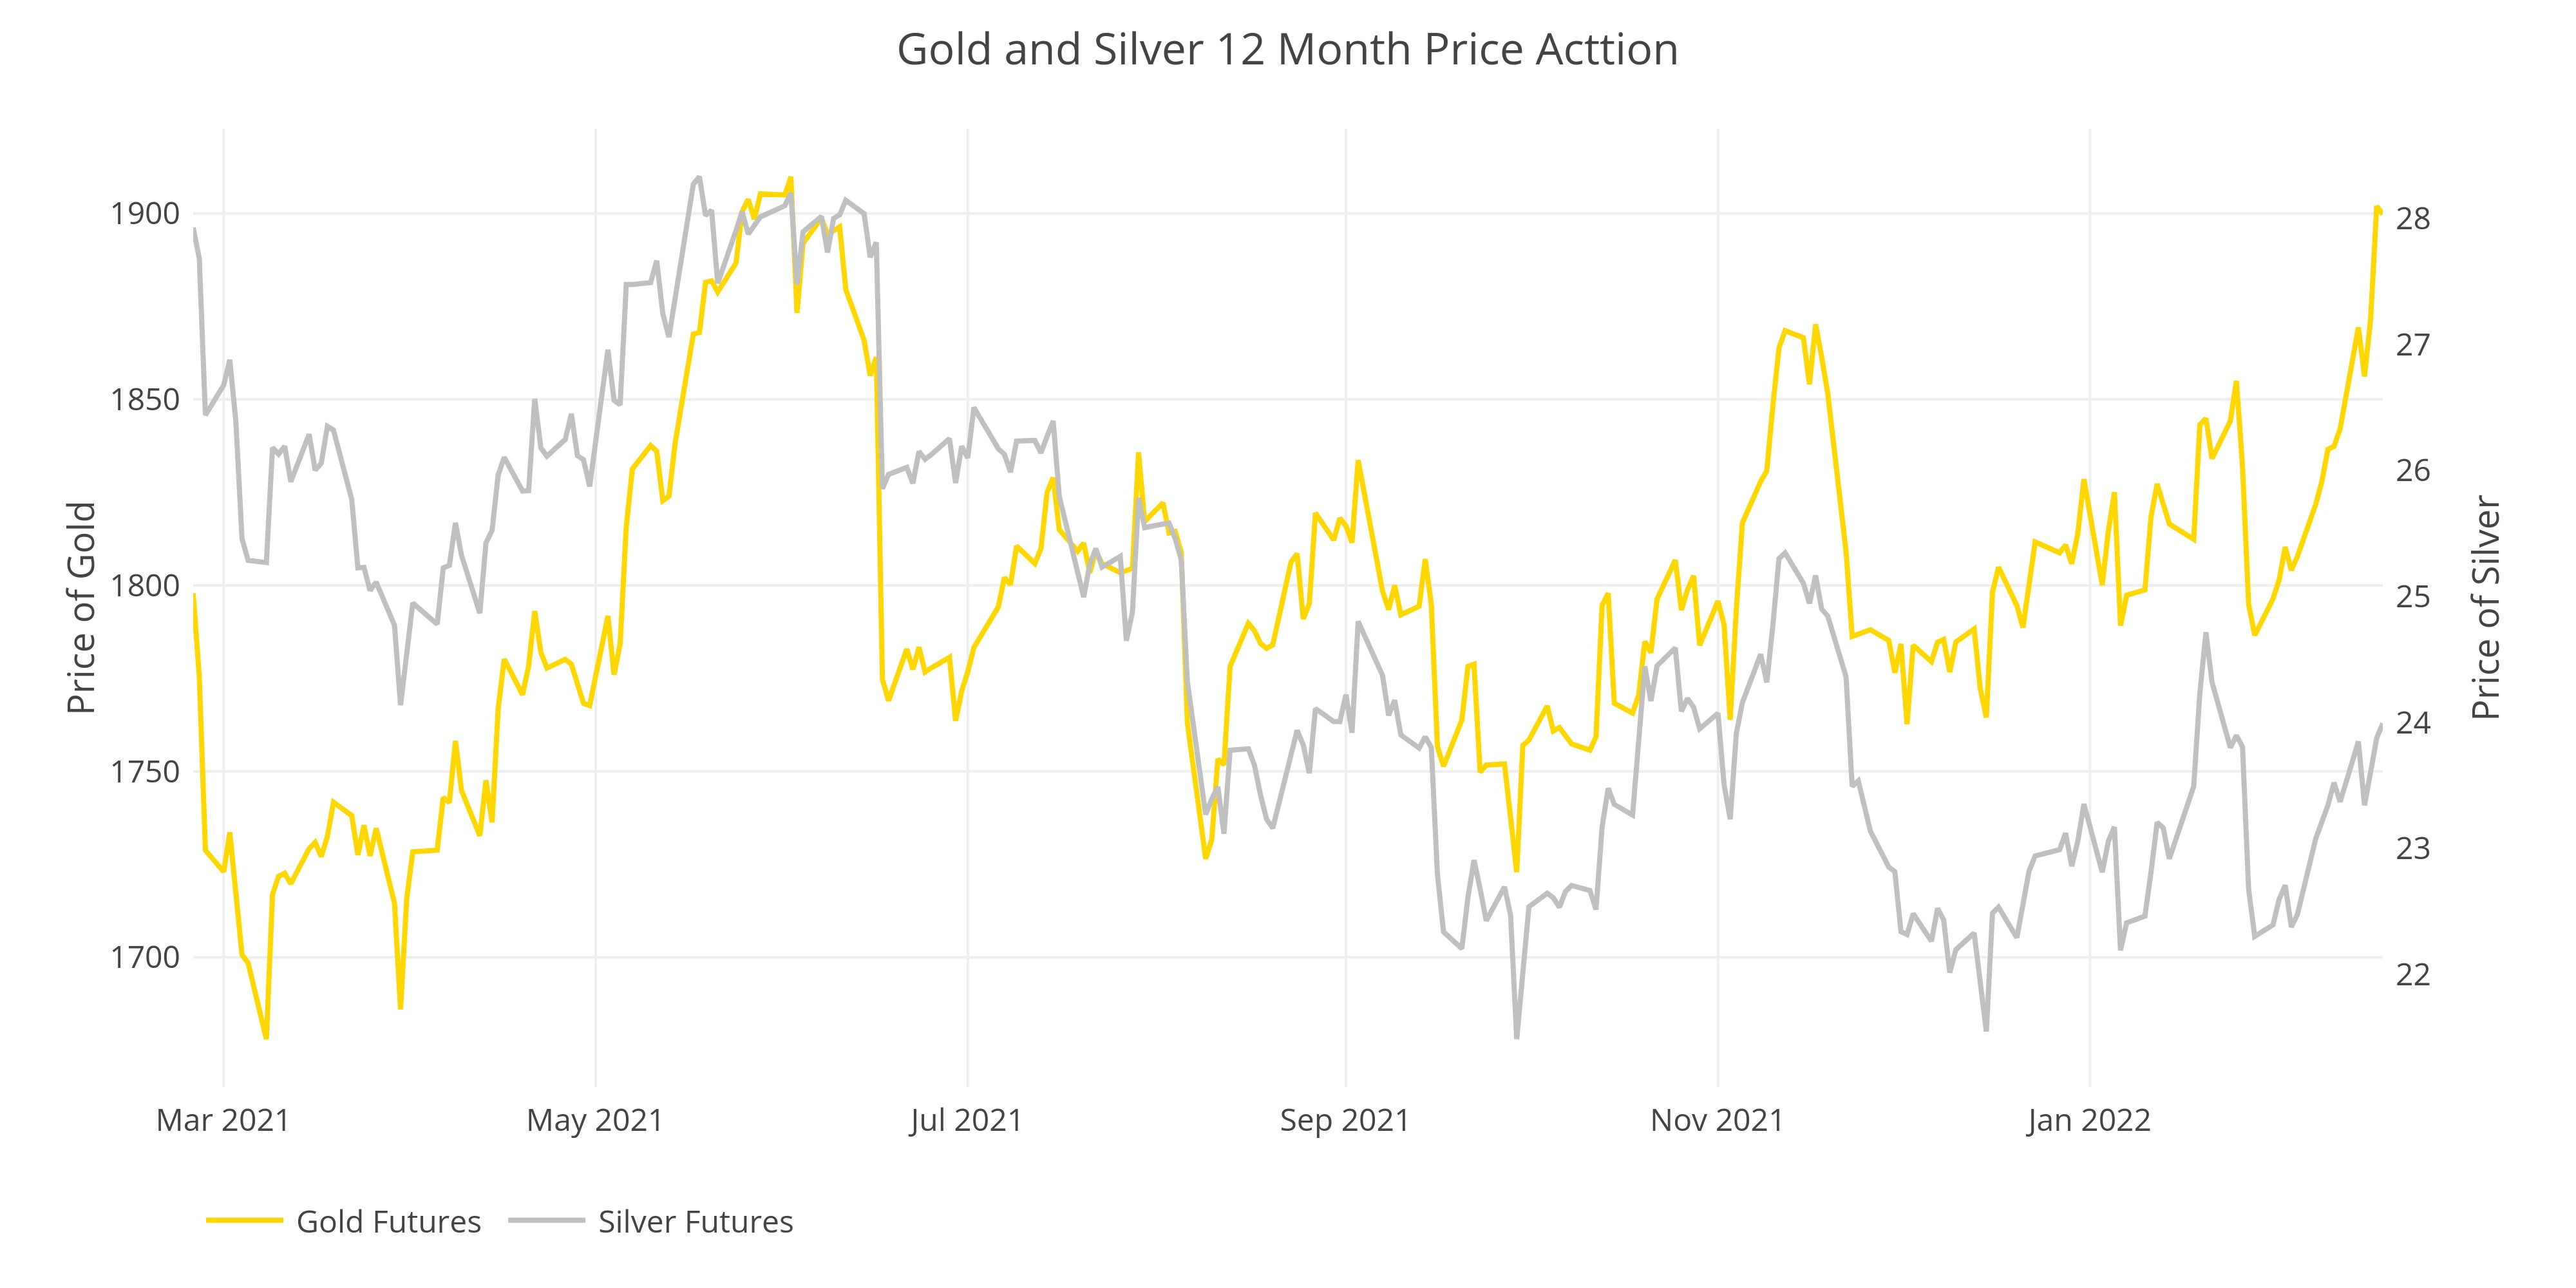Pick the Sep 2021 x-axis label
2576x1288 pixels.
pyautogui.click(x=1345, y=1120)
